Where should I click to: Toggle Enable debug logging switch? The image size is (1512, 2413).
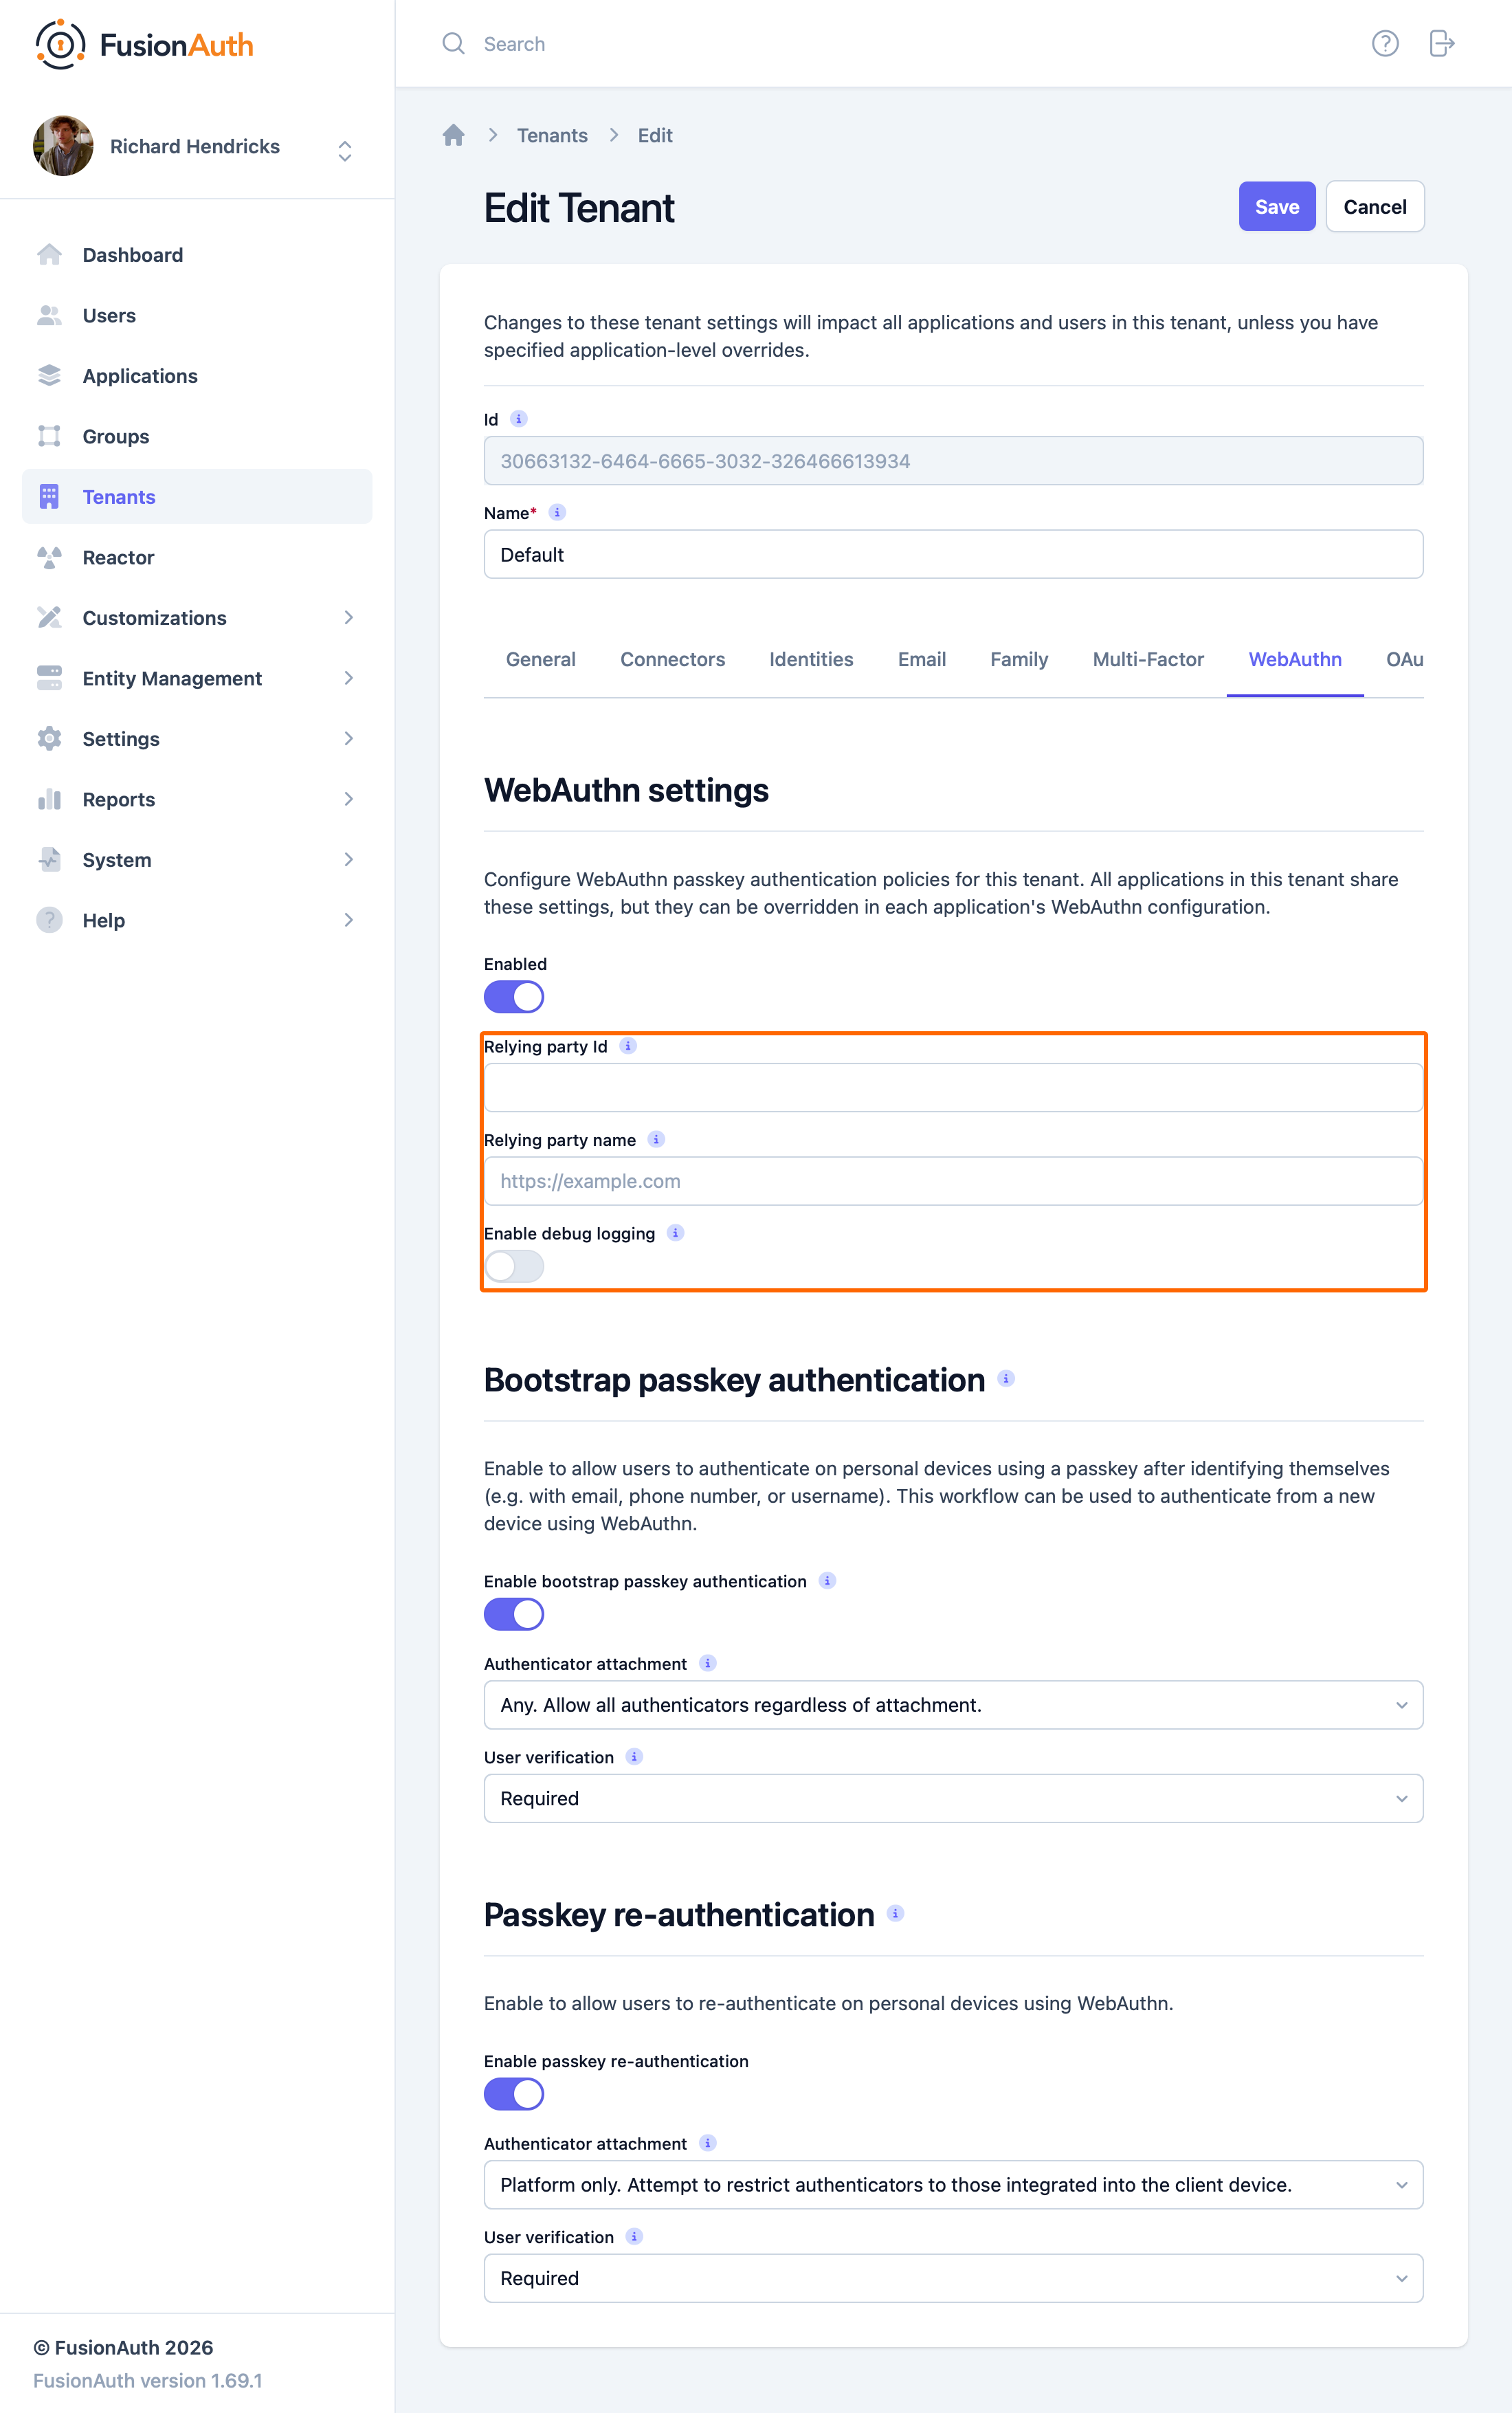point(514,1267)
